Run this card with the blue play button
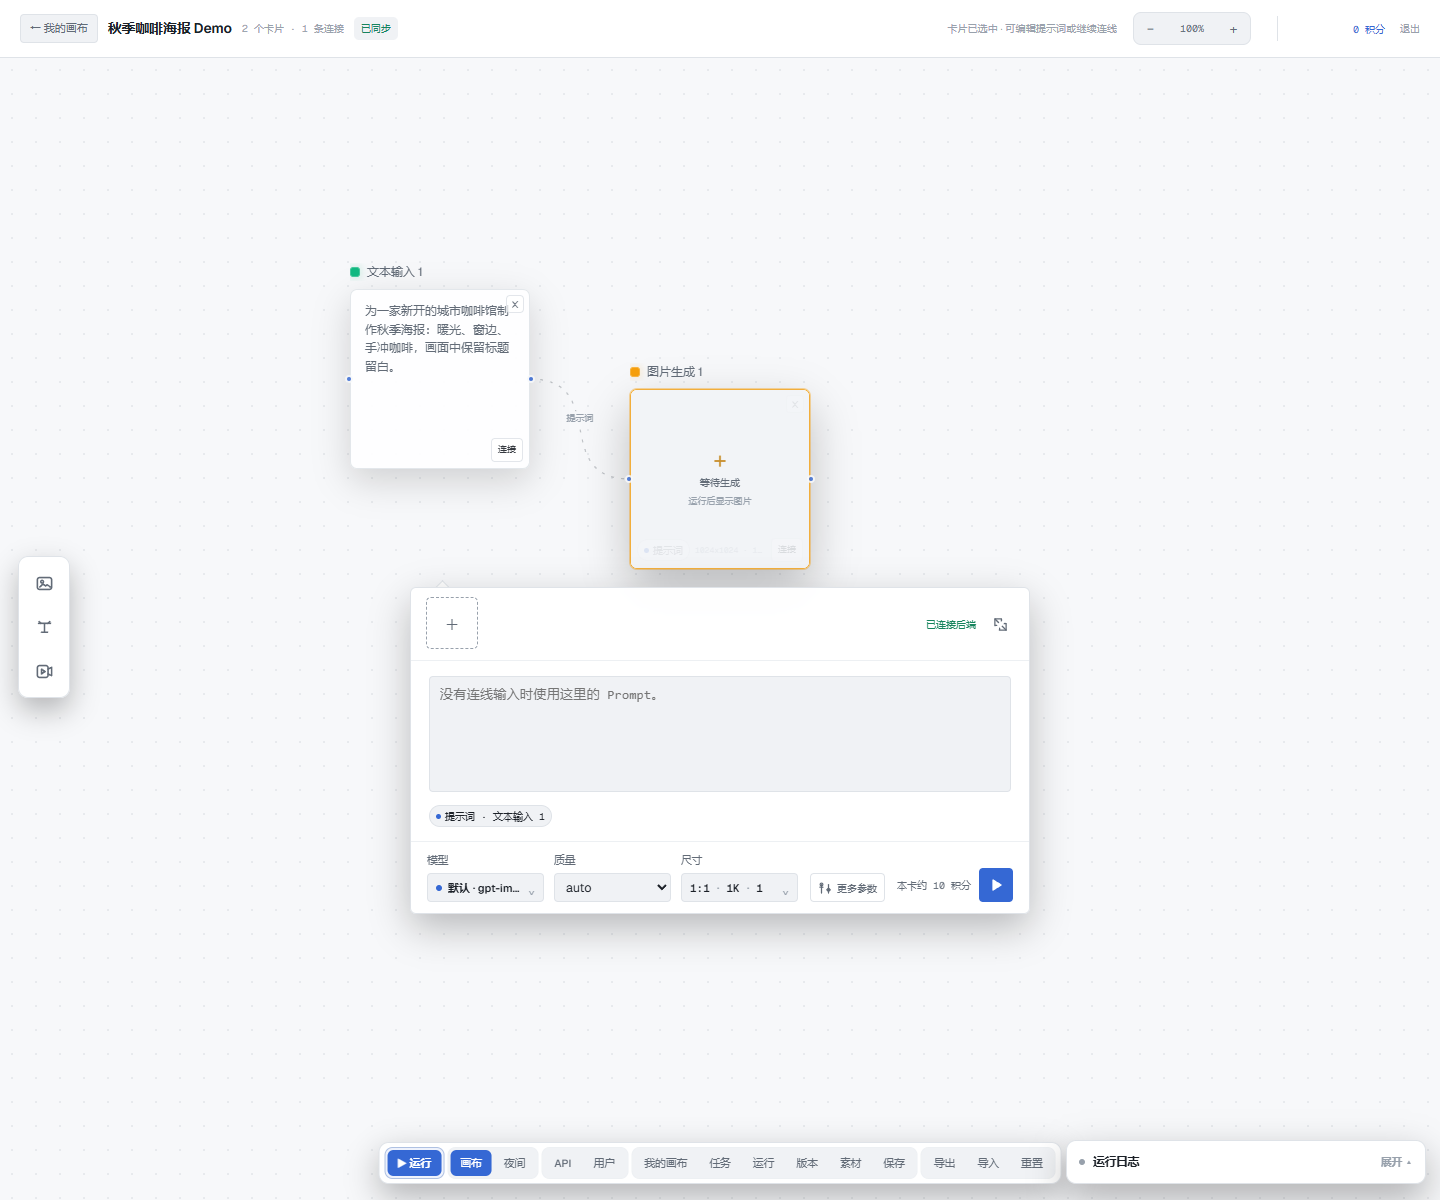This screenshot has height=1200, width=1440. [996, 885]
